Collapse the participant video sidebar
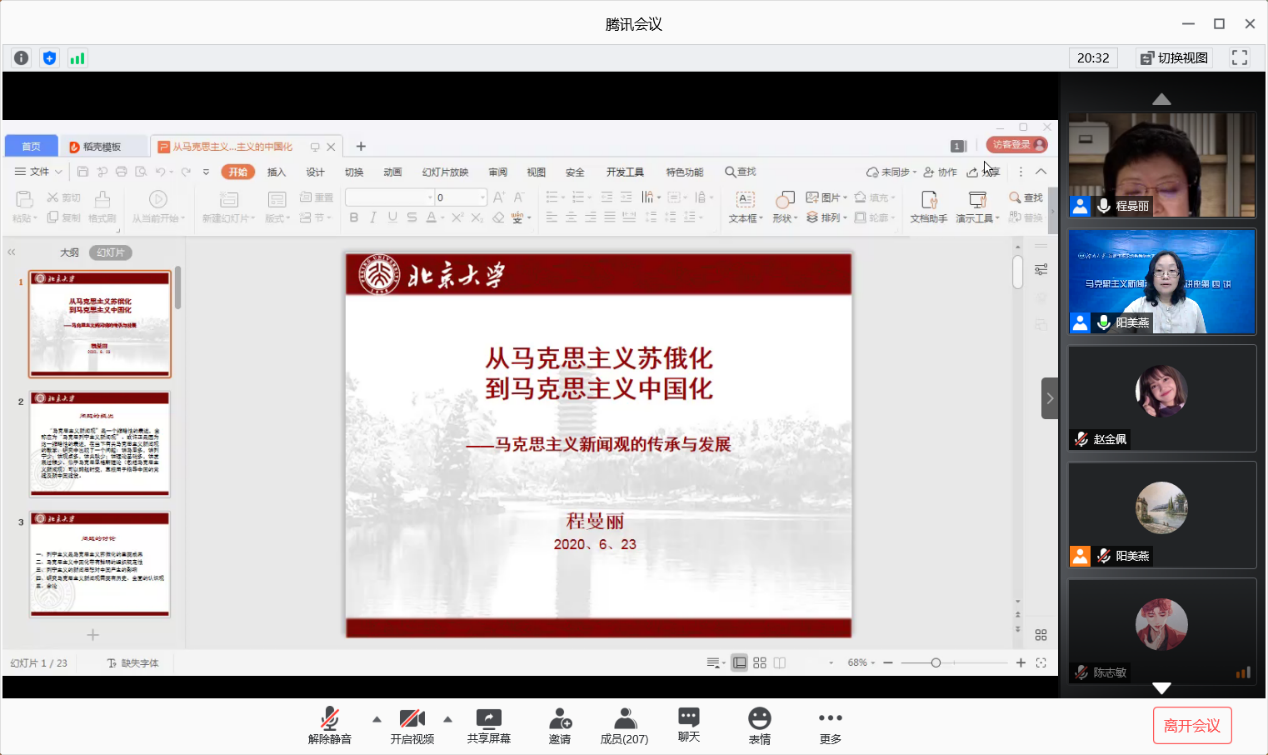 pos(1049,398)
